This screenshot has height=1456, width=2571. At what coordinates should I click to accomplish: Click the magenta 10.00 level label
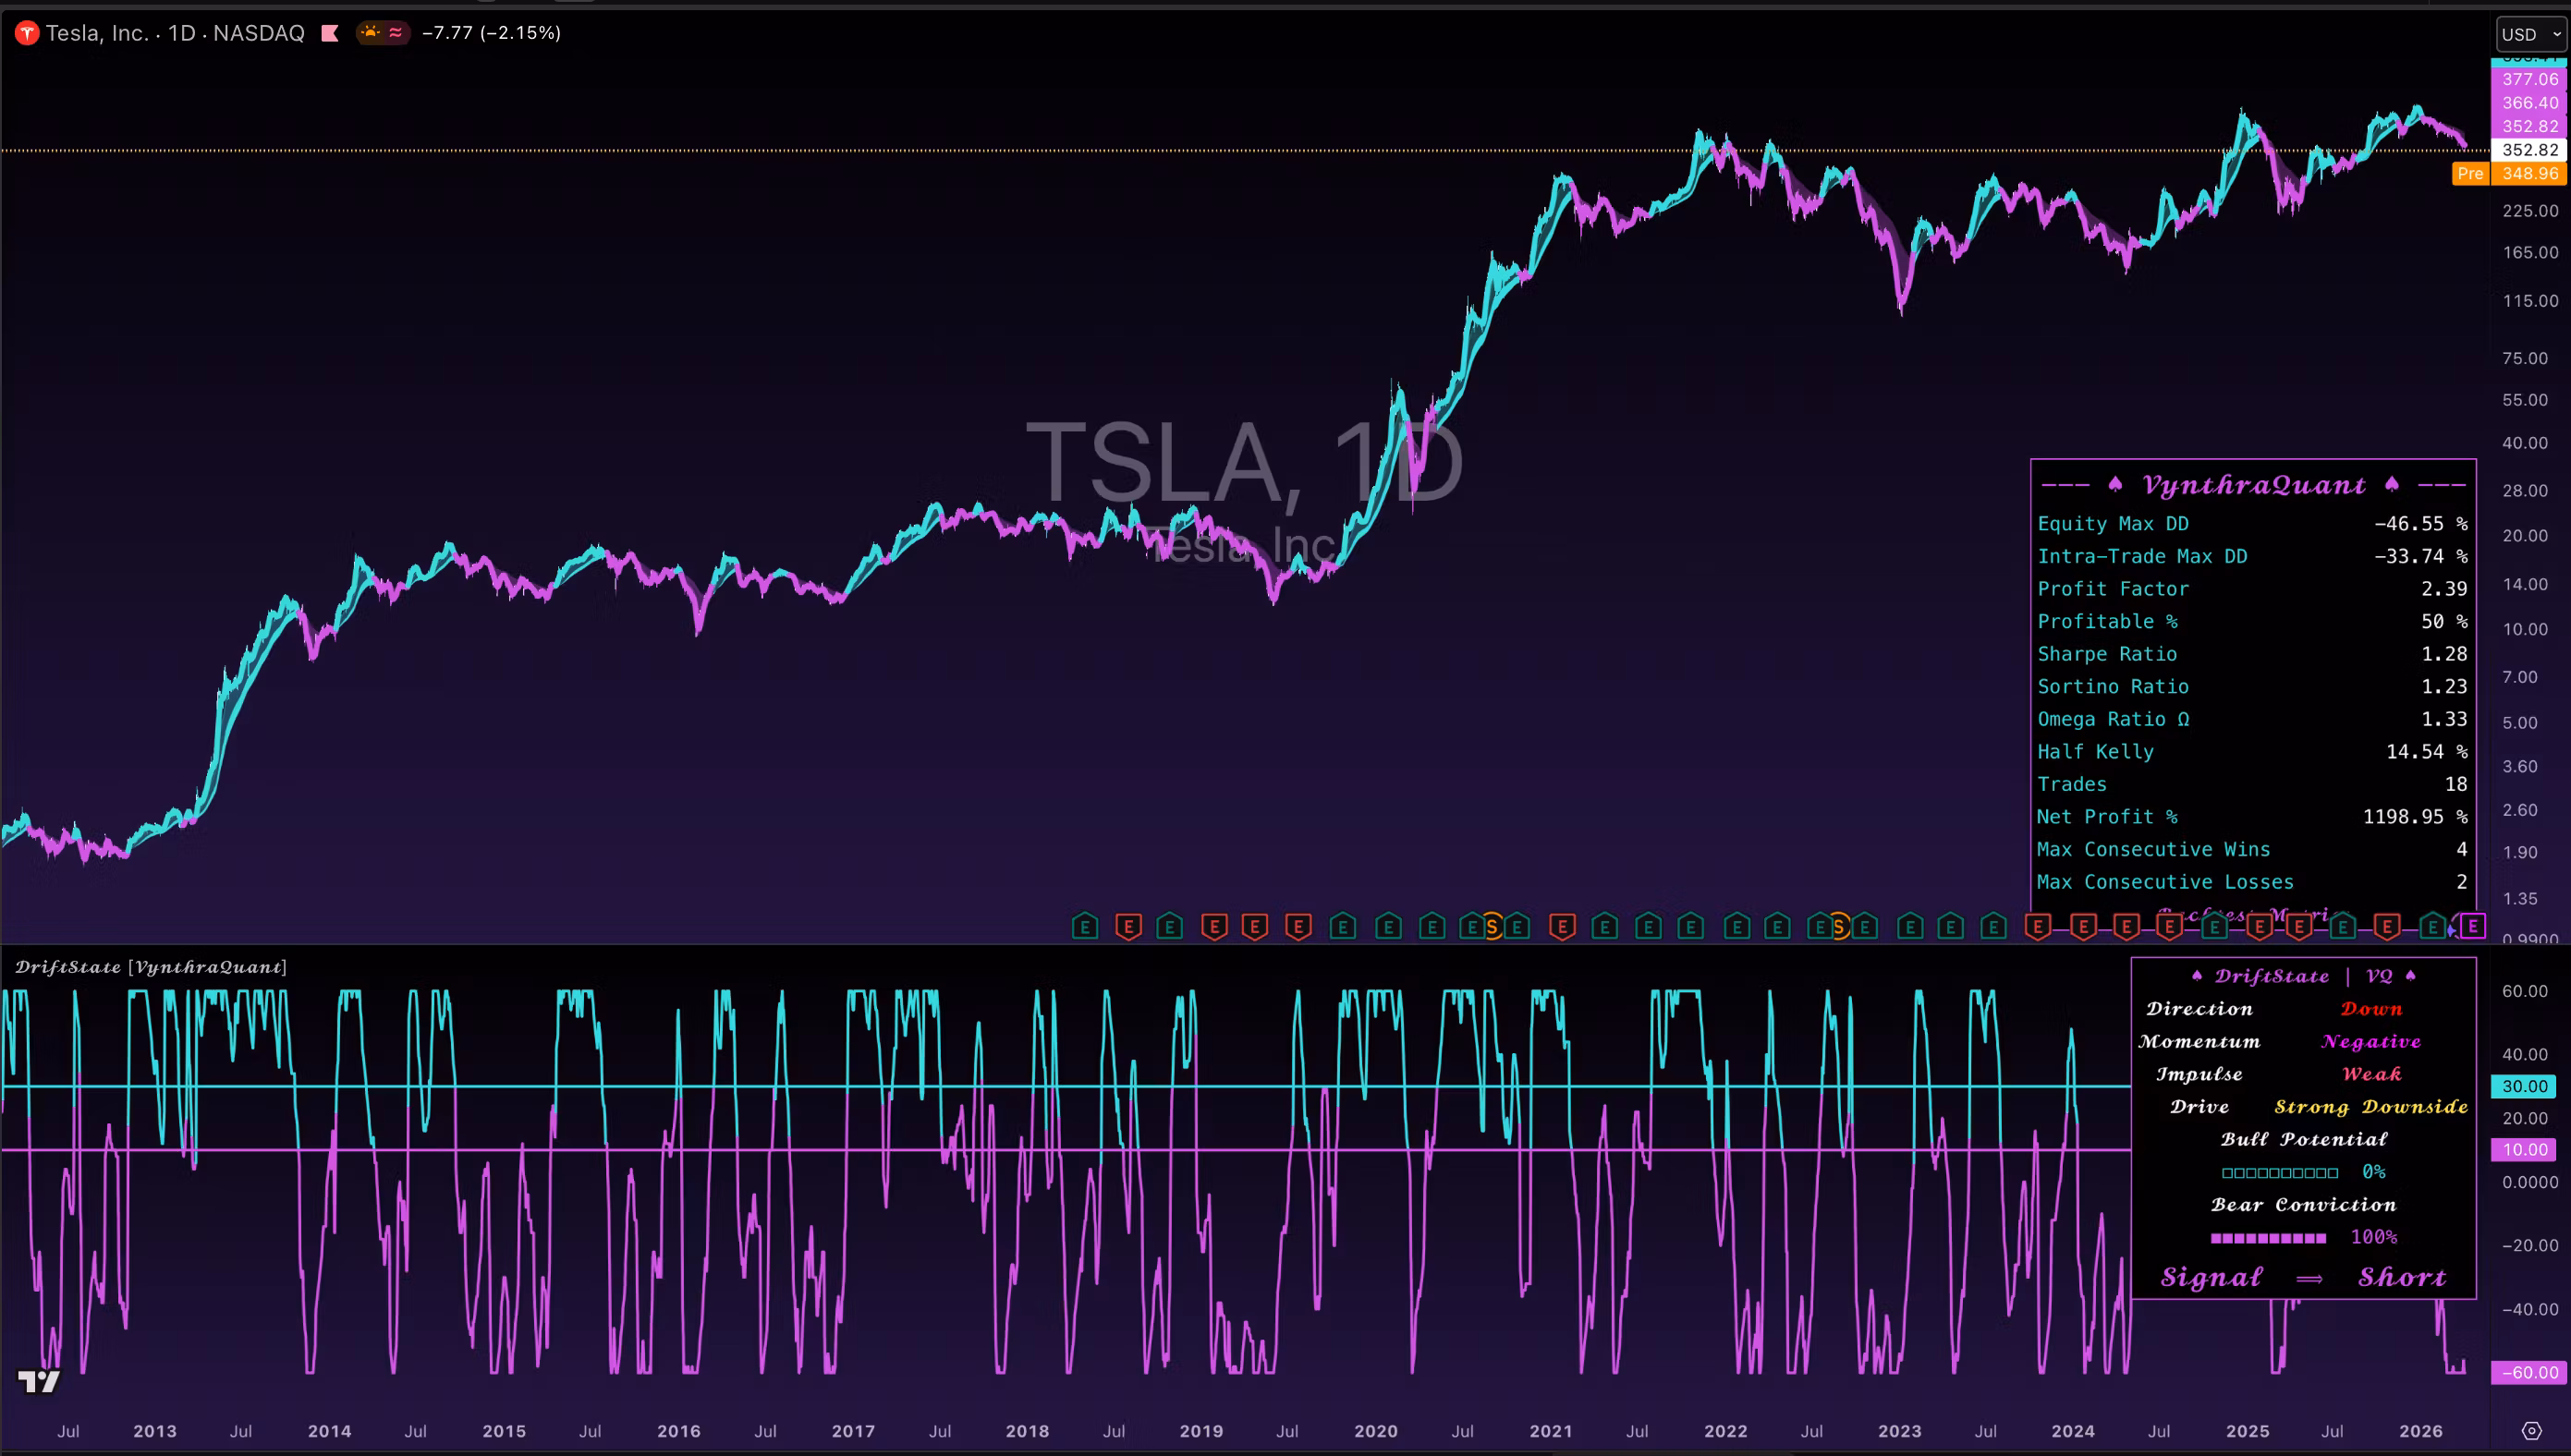click(2525, 1150)
